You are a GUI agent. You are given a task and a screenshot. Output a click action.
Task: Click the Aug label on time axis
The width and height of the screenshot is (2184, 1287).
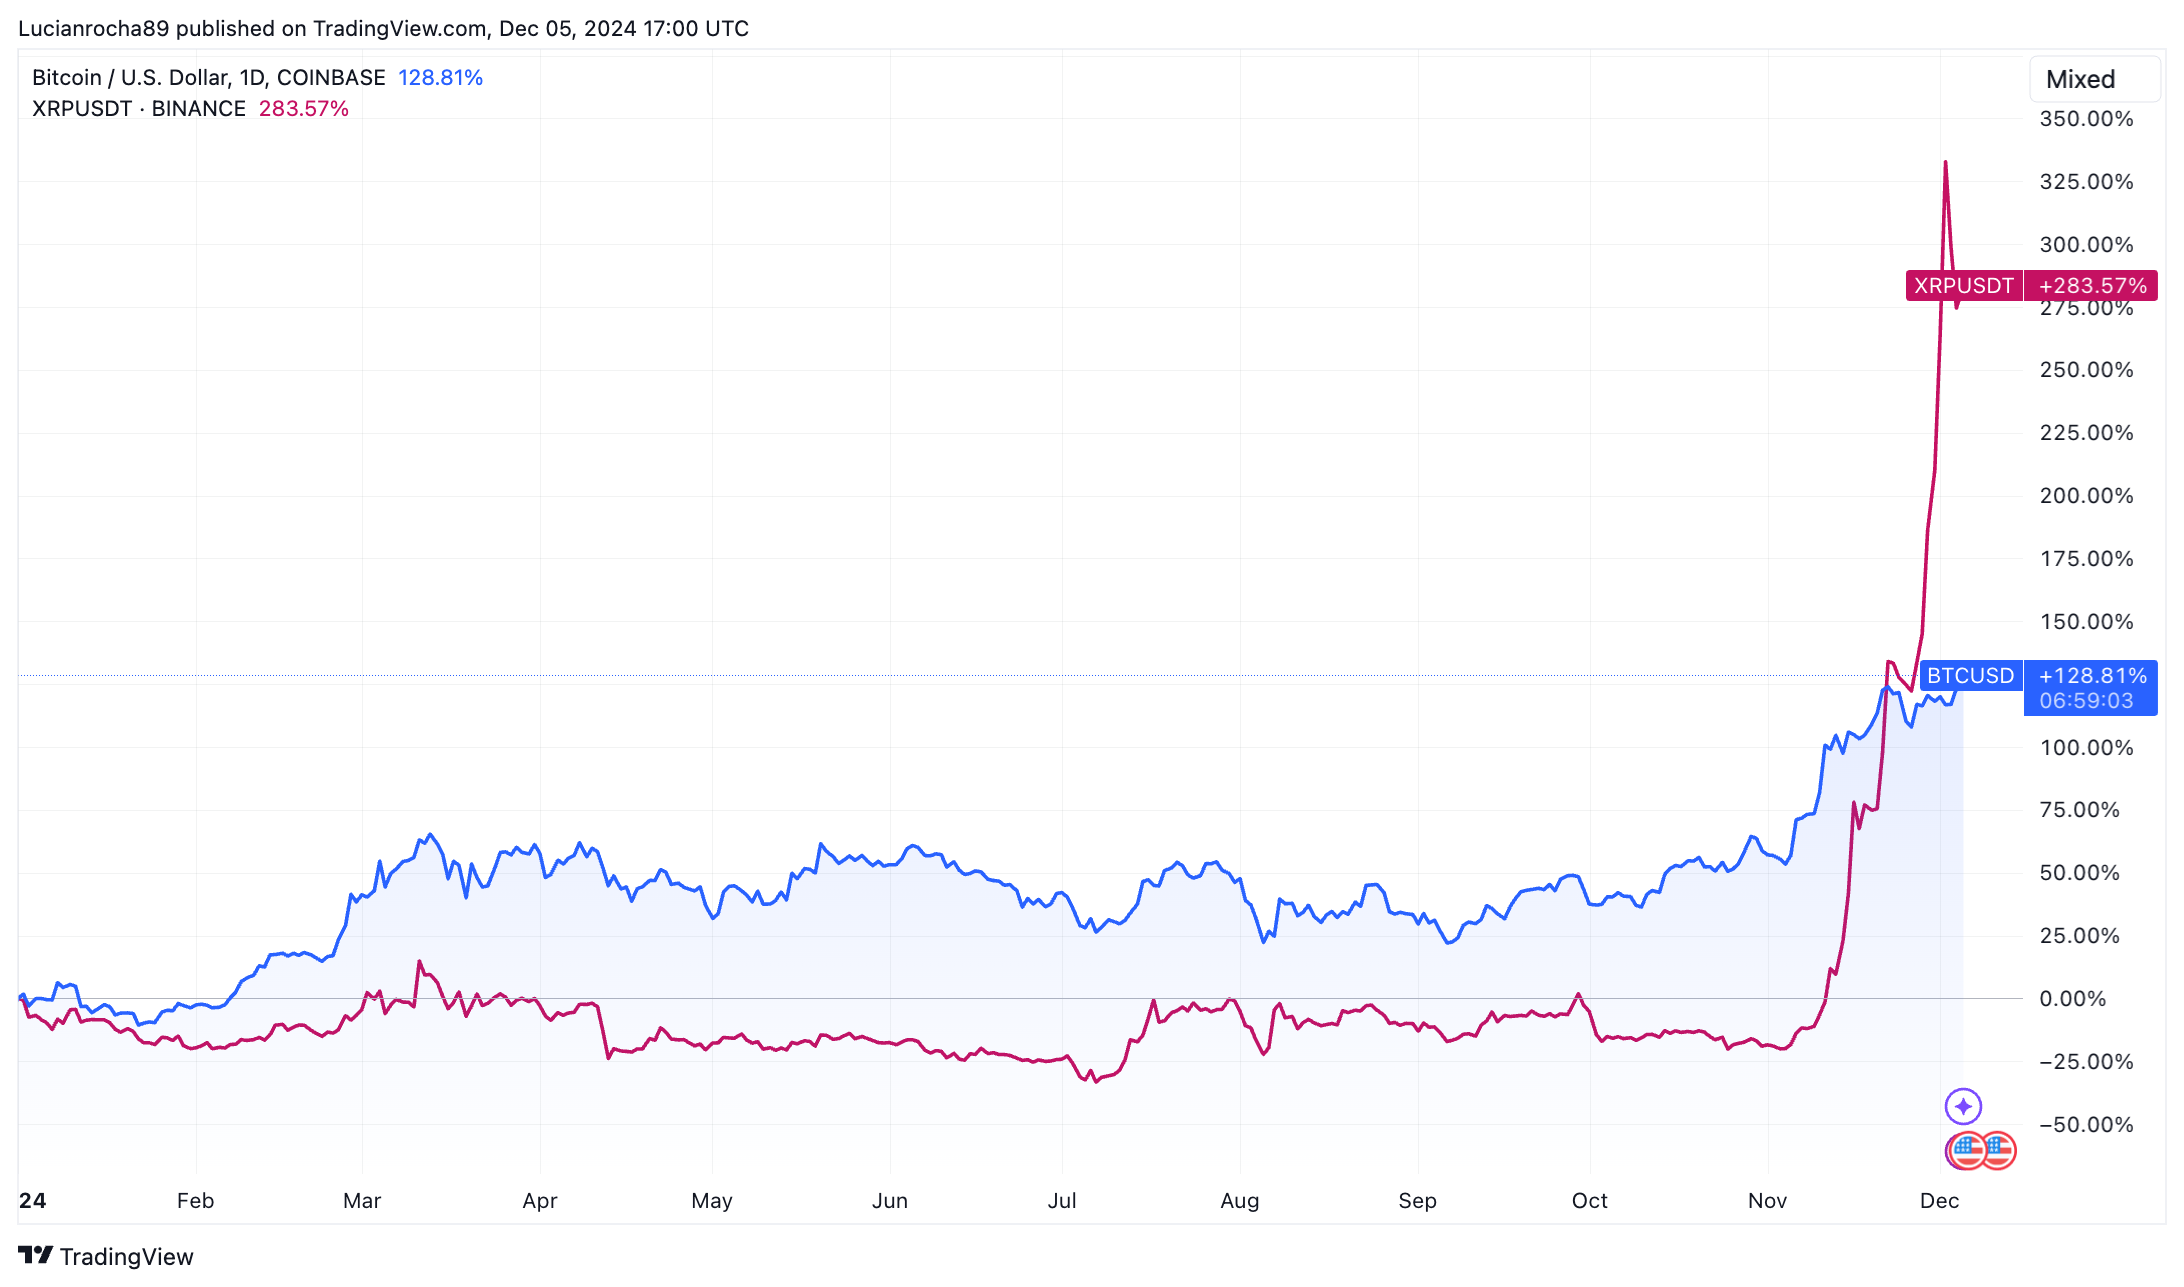click(1240, 1201)
